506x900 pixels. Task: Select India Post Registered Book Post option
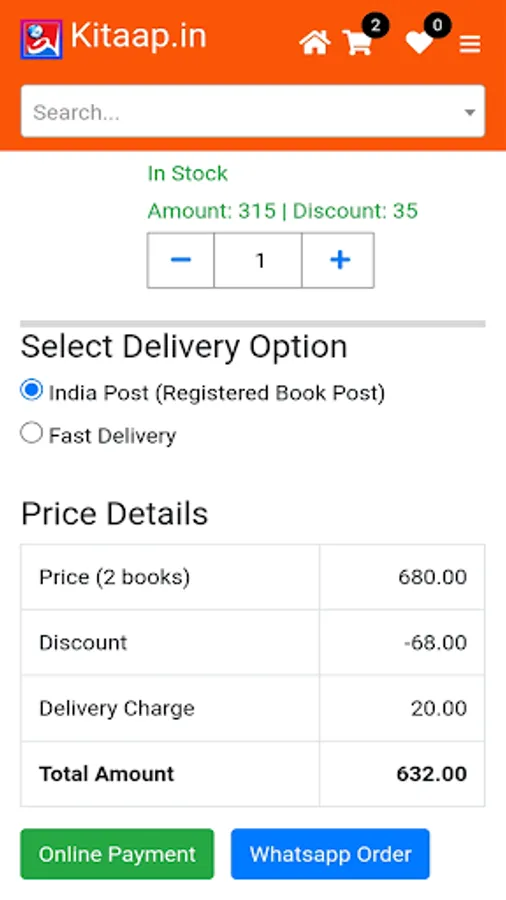click(31, 390)
